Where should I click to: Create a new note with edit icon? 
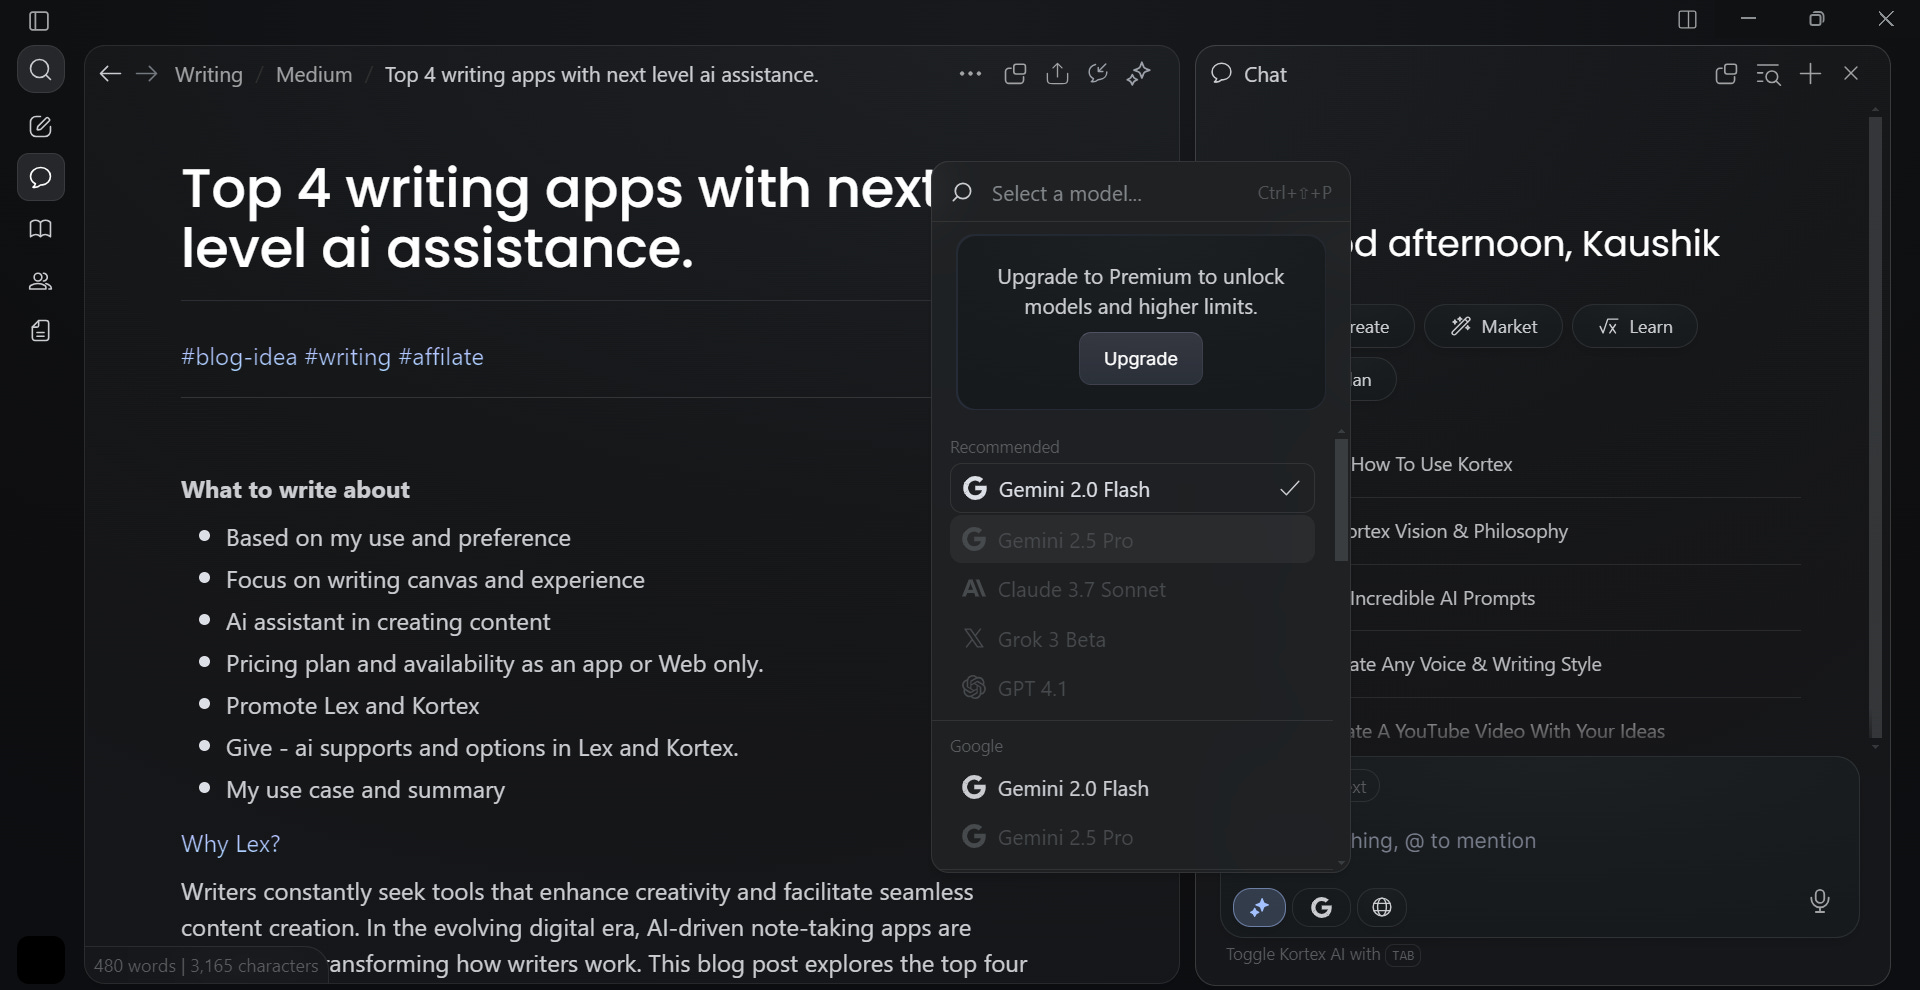tap(41, 127)
